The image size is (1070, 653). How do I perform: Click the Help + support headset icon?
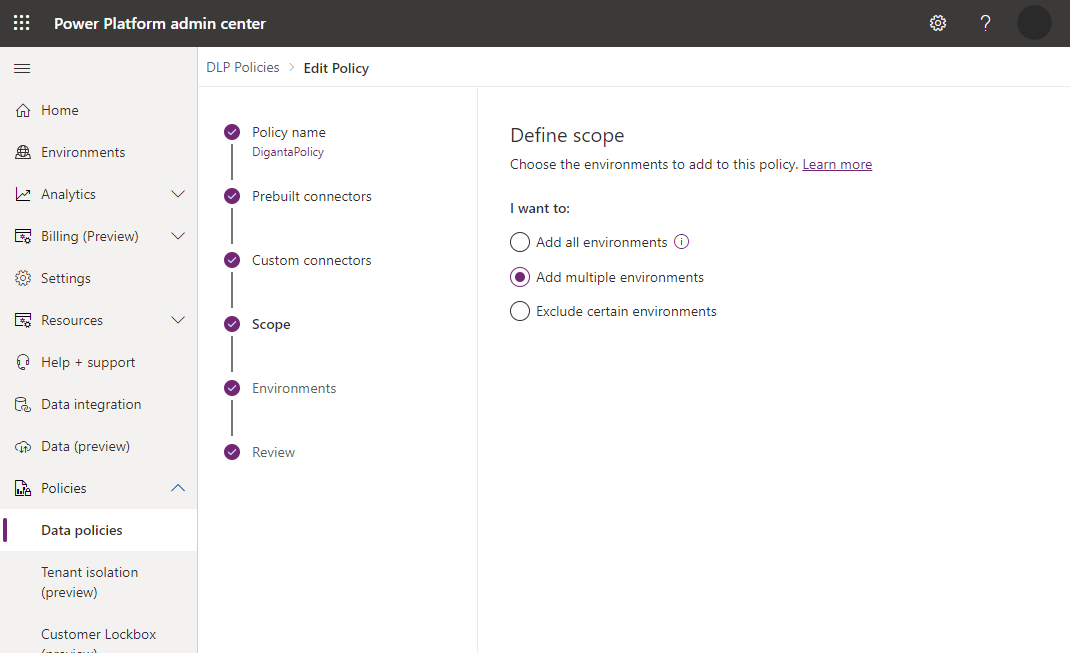23,362
